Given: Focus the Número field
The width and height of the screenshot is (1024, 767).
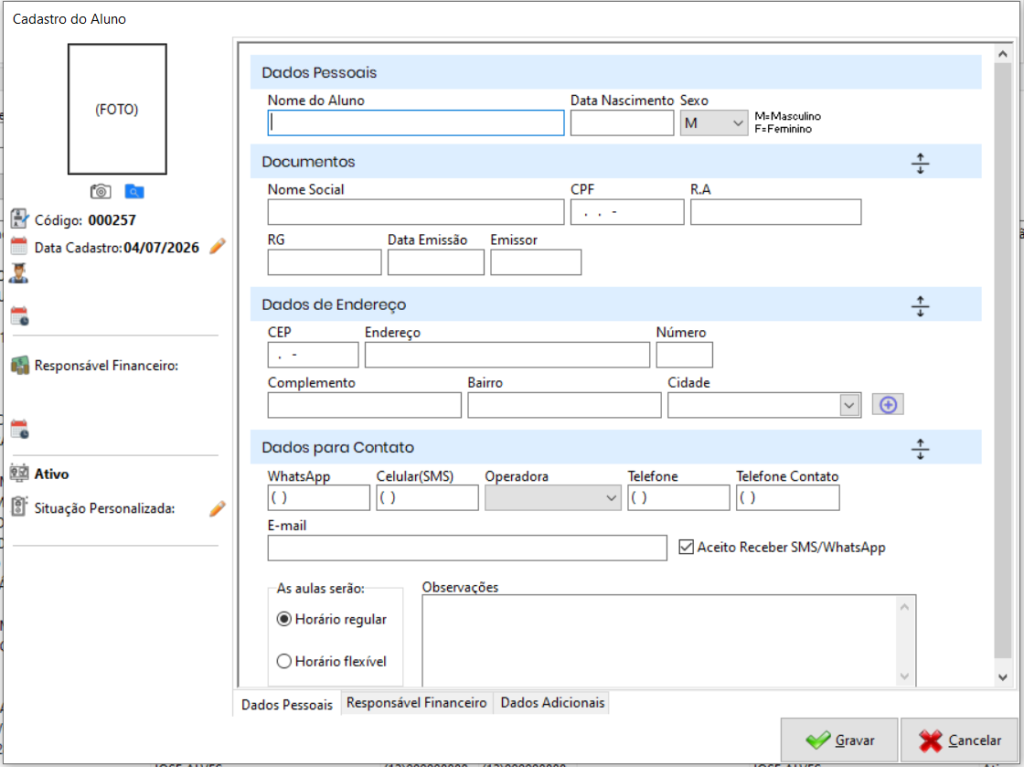Looking at the screenshot, I should [684, 355].
